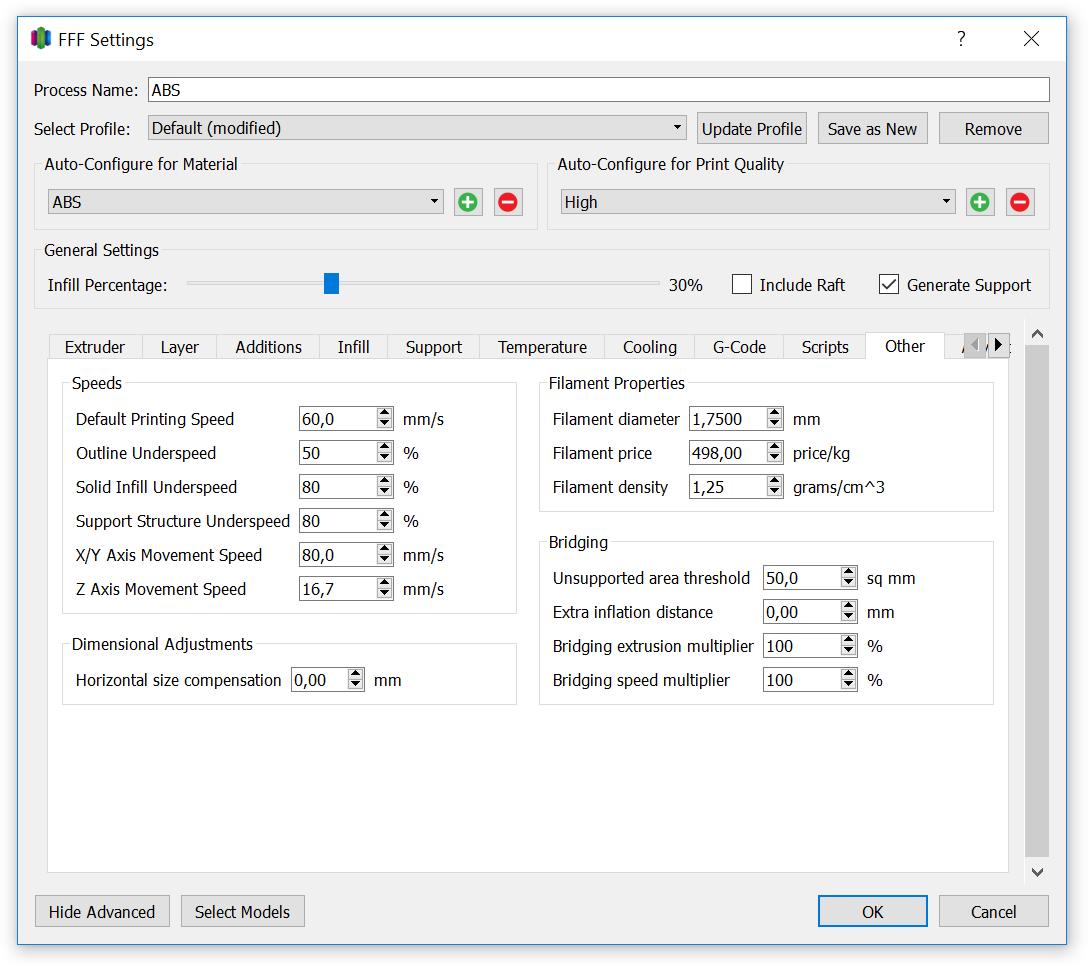1088x967 pixels.
Task: Click the Extra inflation distance field
Action: pos(801,612)
